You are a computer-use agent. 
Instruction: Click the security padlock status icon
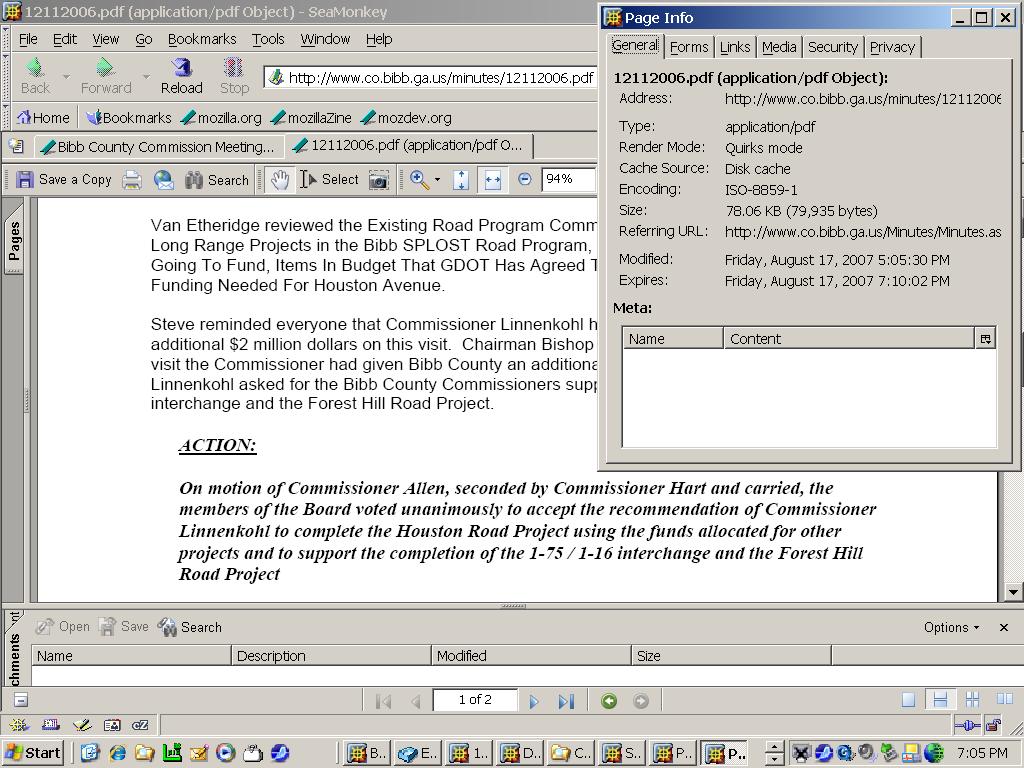tap(993, 725)
